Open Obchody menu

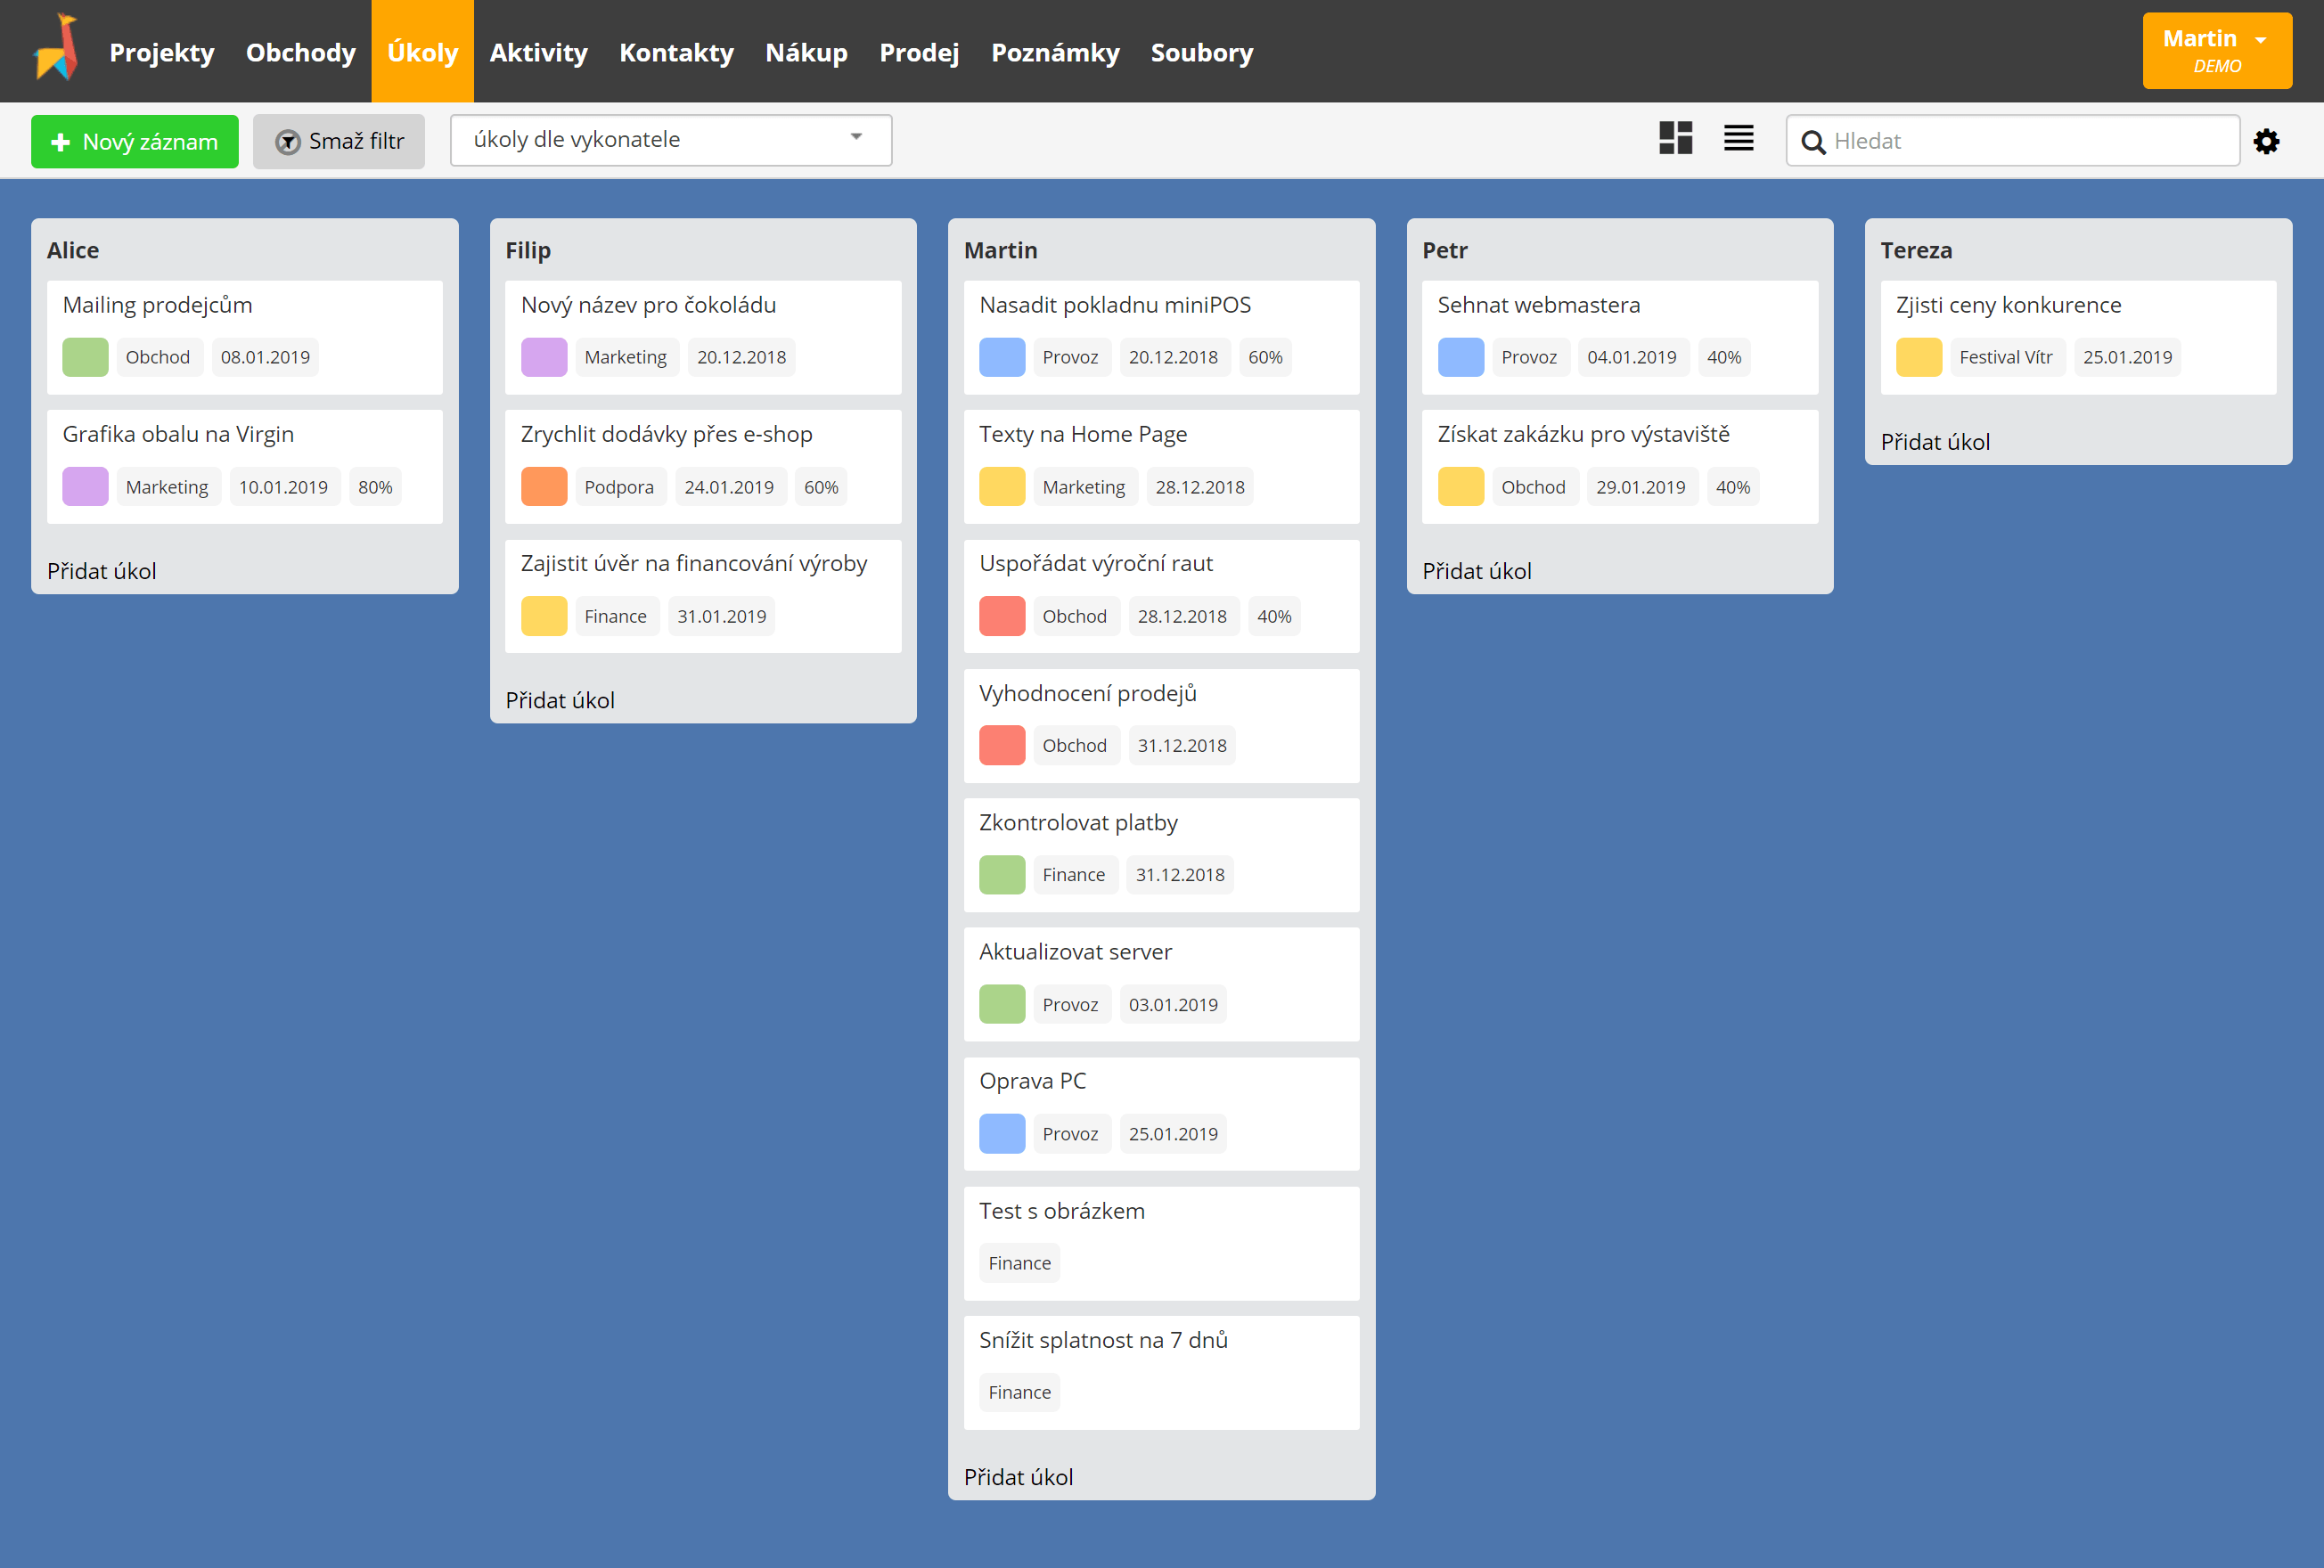point(301,52)
